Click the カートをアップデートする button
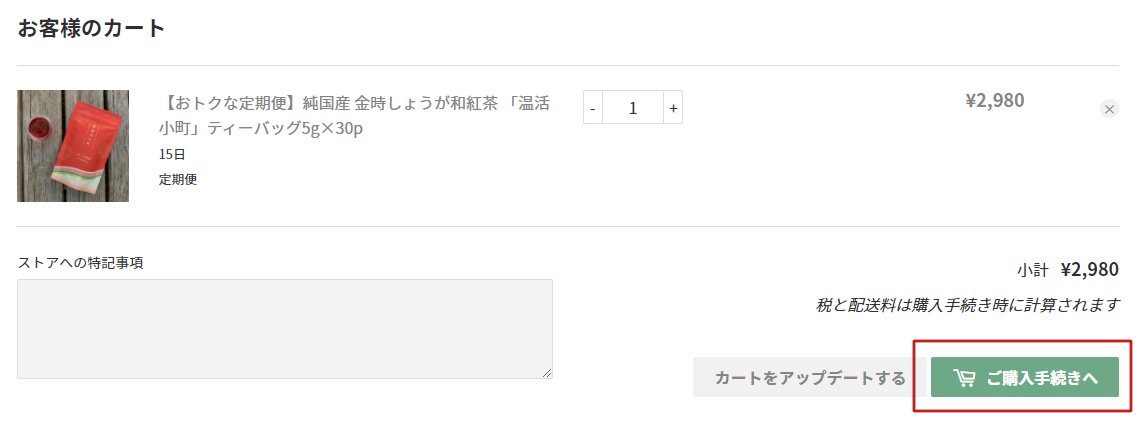This screenshot has height=426, width=1141. (x=809, y=377)
